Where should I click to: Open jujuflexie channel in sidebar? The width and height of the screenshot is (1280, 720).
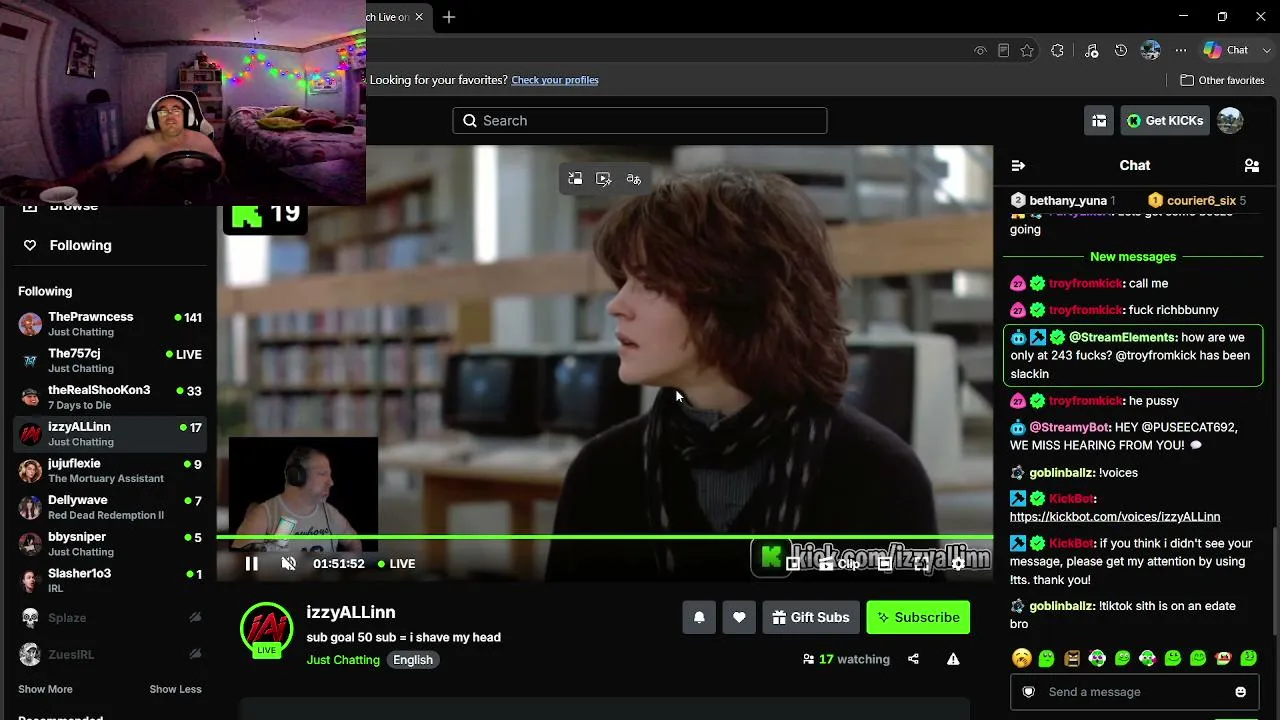coord(110,471)
